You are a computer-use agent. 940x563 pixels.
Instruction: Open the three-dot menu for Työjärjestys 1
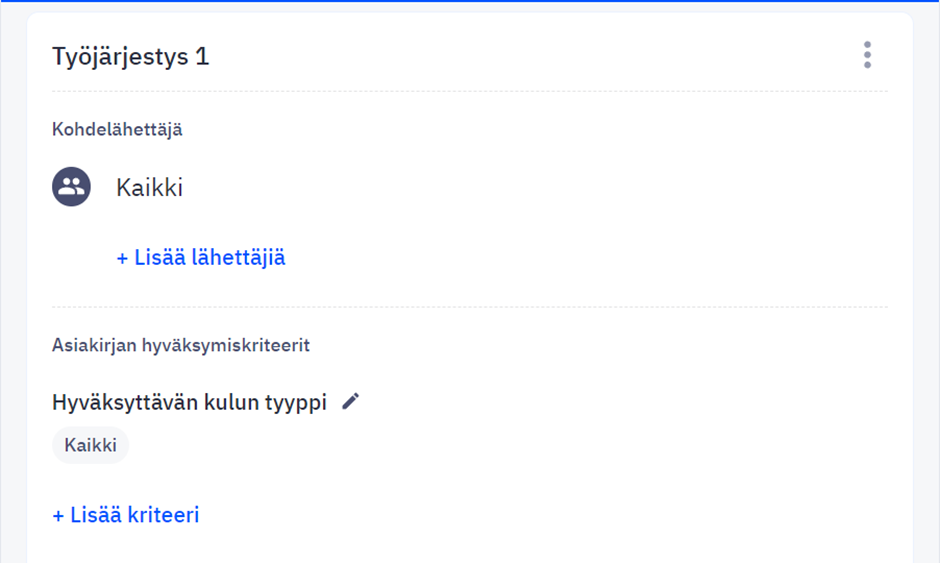click(x=867, y=55)
